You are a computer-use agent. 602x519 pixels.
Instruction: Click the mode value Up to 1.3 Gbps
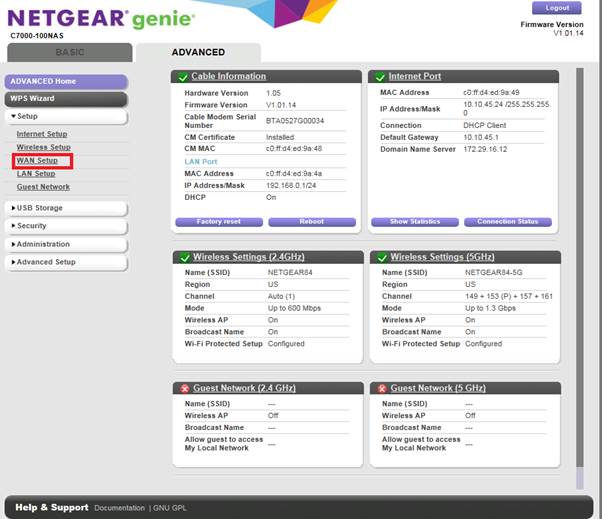coord(491,308)
